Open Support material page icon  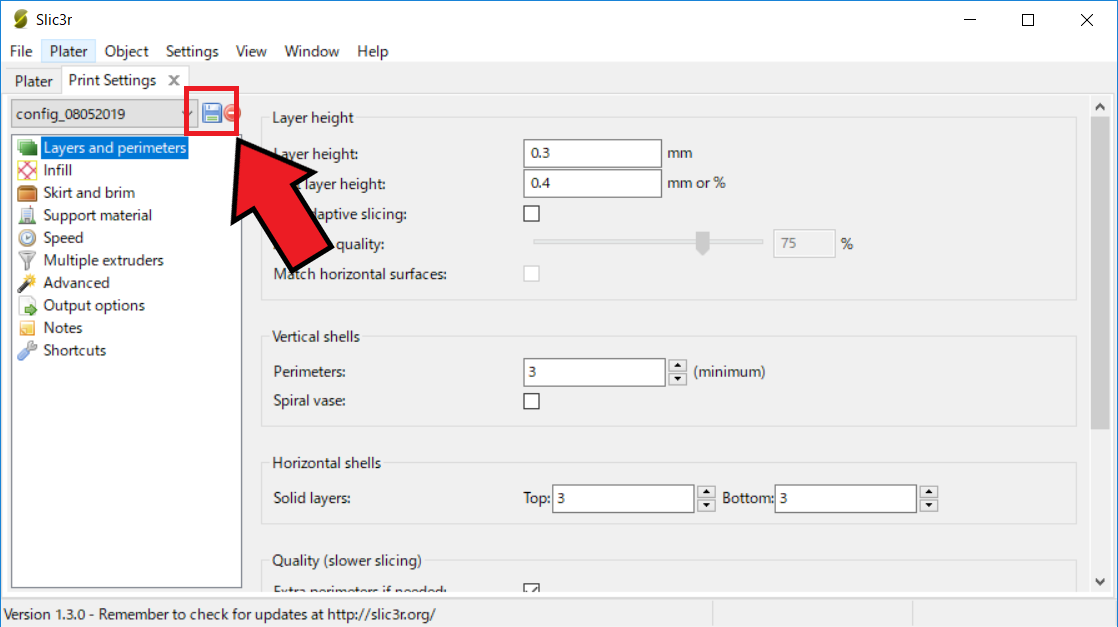(x=27, y=215)
